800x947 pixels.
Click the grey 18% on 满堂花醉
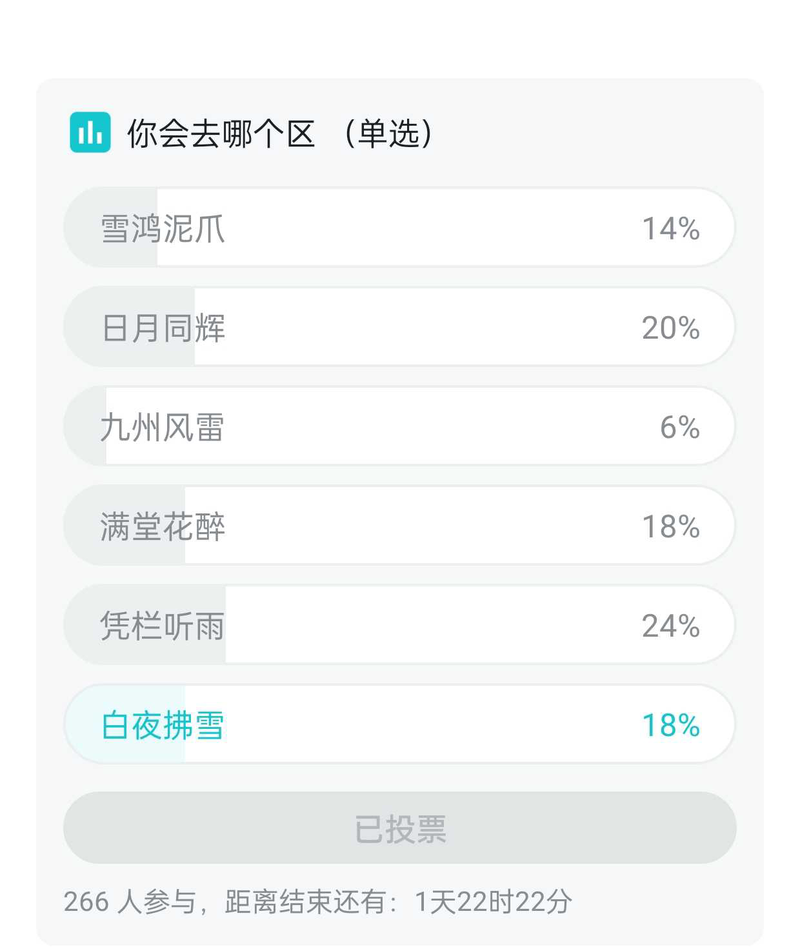(x=670, y=527)
